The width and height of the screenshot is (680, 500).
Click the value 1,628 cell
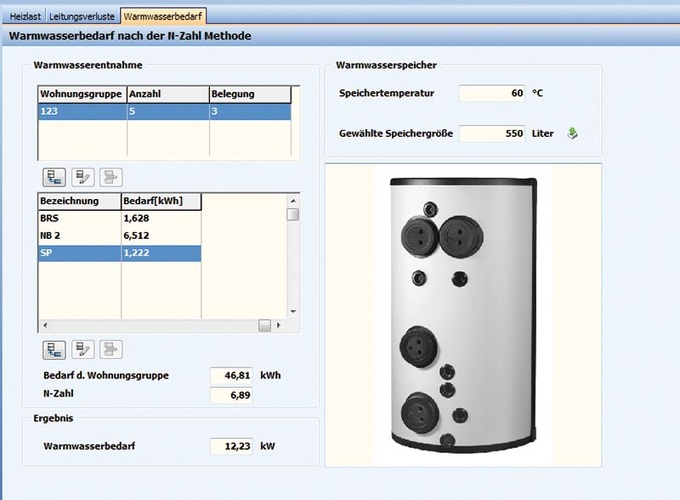(x=161, y=218)
